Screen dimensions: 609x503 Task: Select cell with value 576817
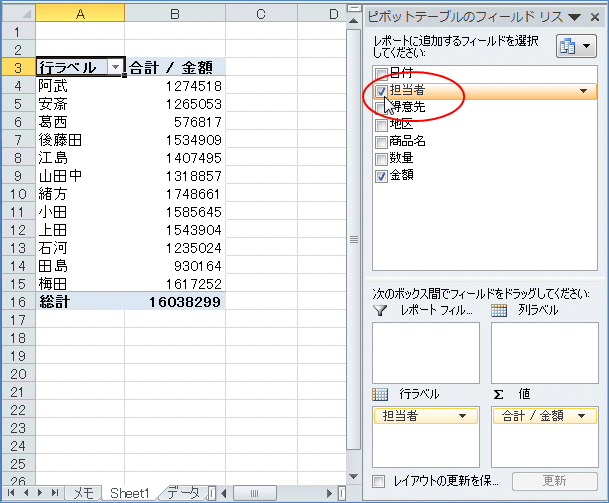[175, 122]
